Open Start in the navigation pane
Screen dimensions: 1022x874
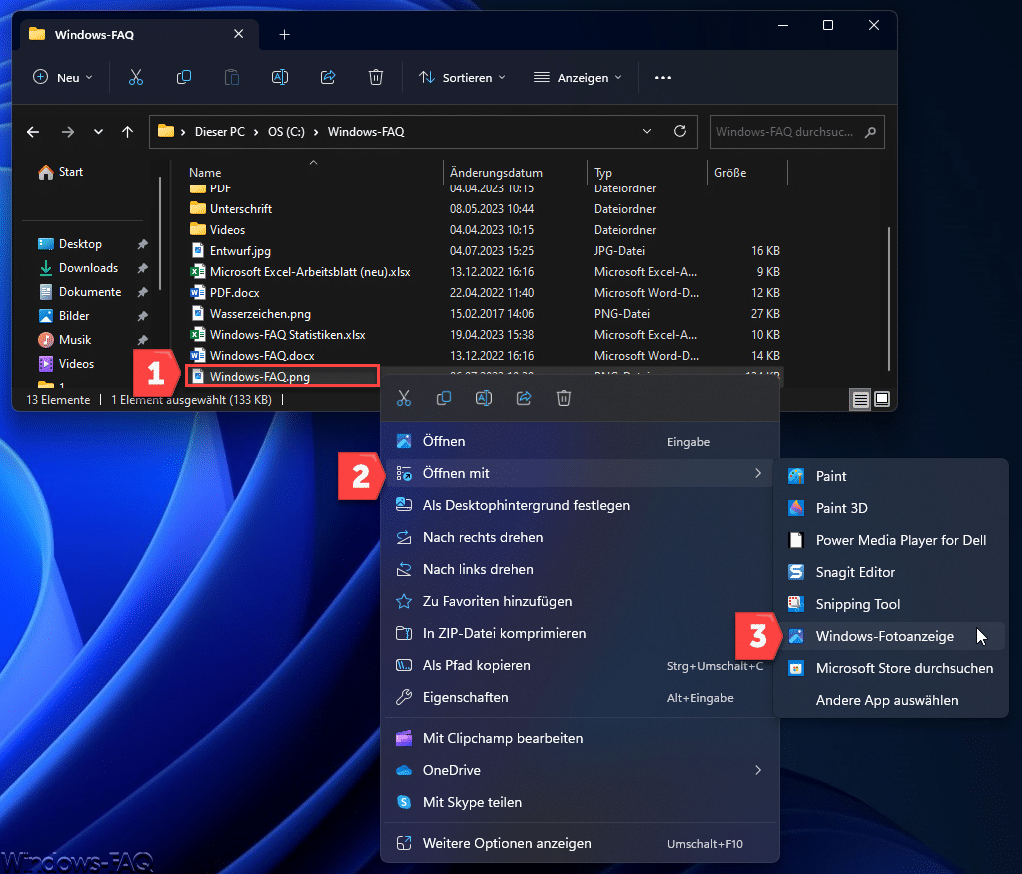click(x=61, y=172)
